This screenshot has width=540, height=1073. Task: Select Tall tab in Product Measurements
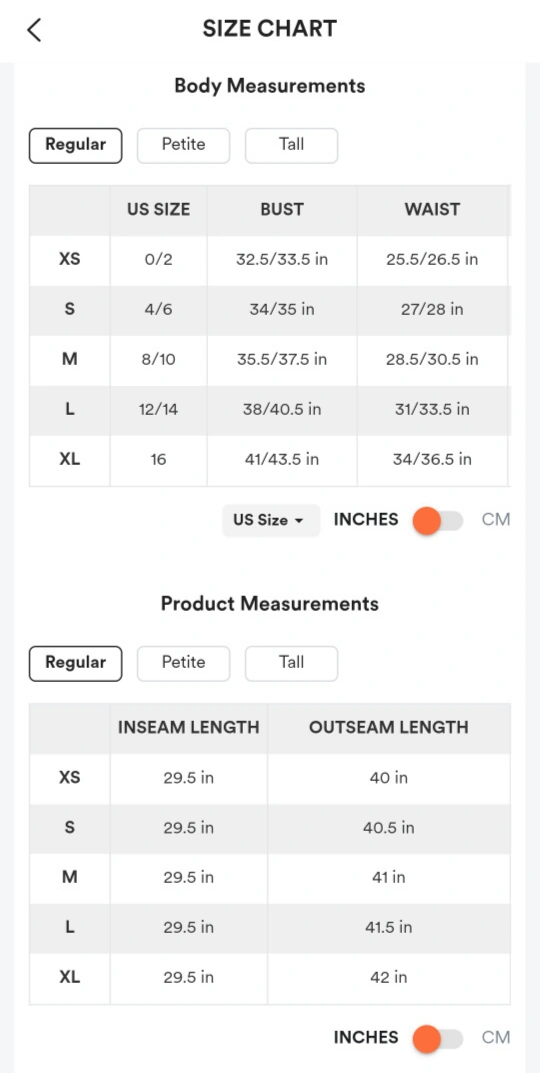(x=292, y=663)
